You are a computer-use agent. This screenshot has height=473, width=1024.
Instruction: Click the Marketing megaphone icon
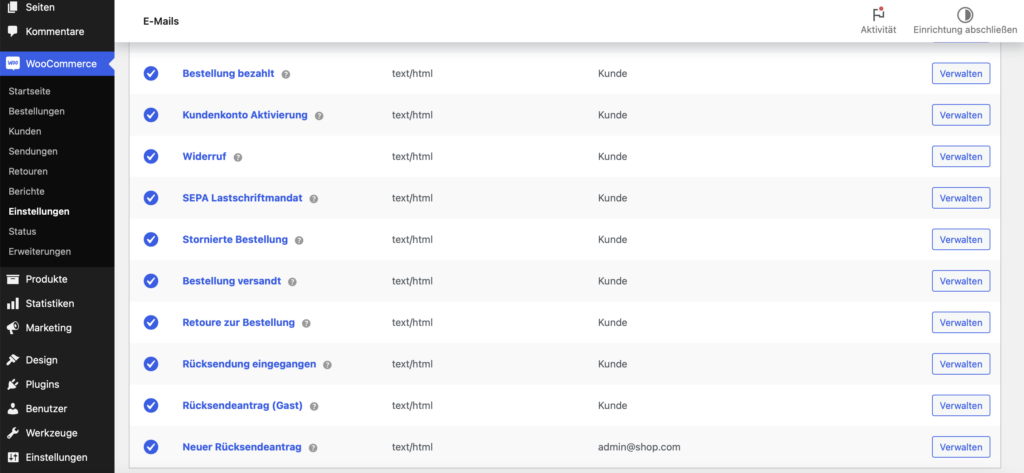tap(12, 328)
